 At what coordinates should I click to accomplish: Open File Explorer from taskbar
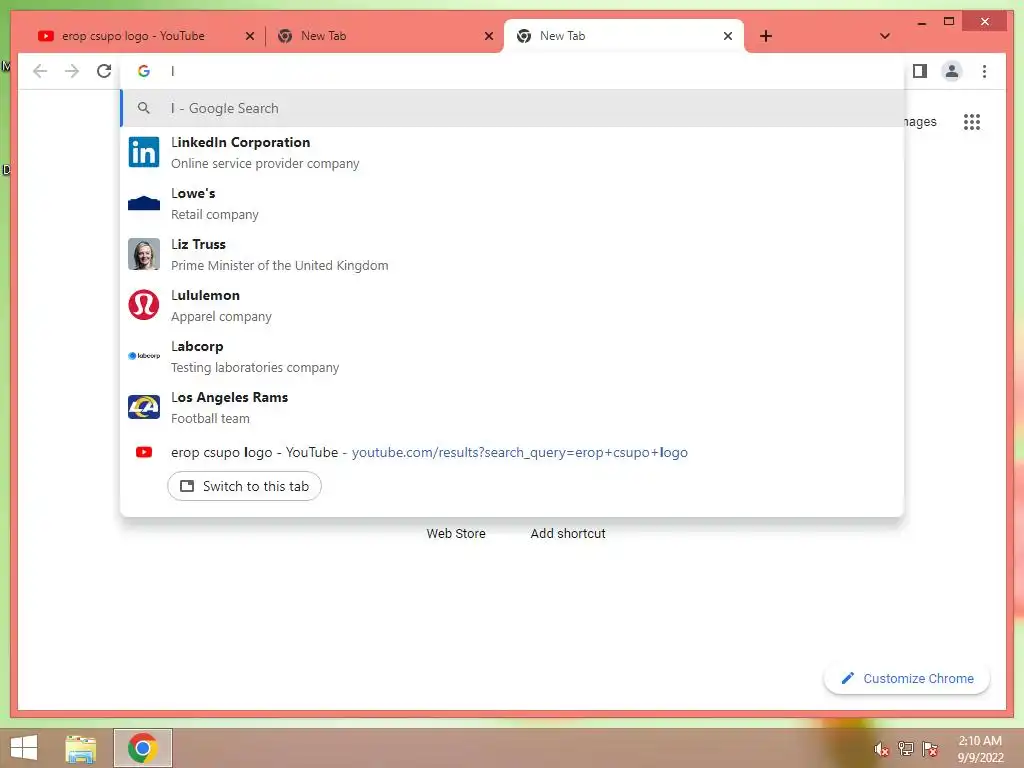[x=81, y=748]
